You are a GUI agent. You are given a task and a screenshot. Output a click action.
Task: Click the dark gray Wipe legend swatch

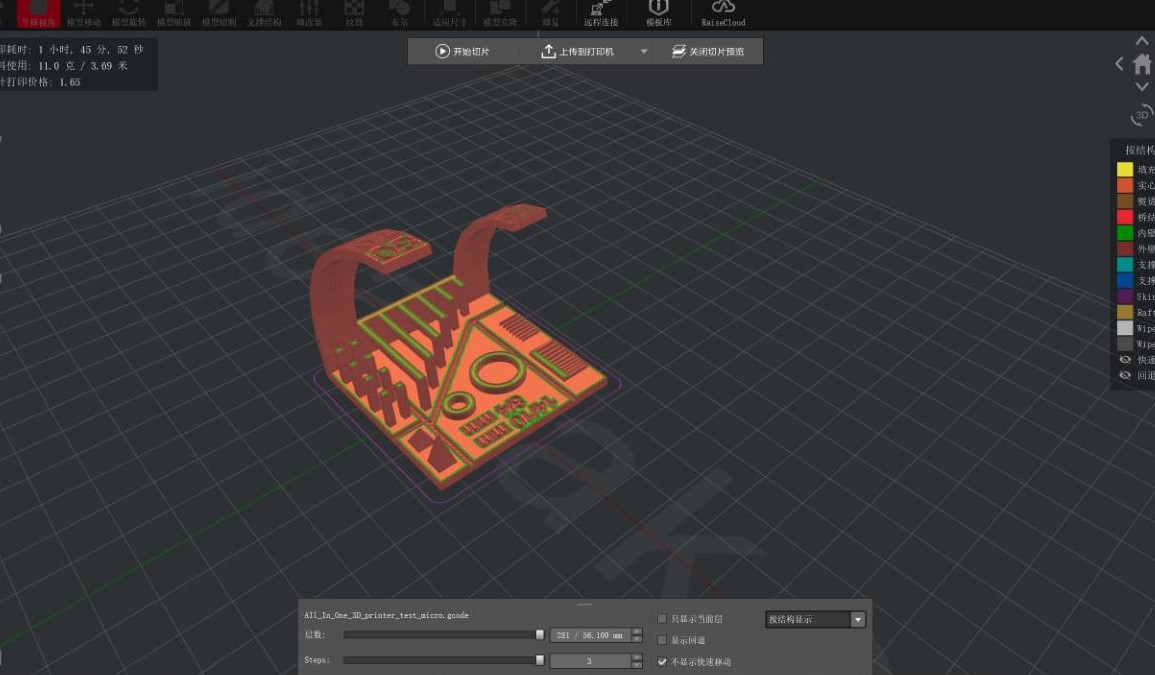tap(1125, 344)
